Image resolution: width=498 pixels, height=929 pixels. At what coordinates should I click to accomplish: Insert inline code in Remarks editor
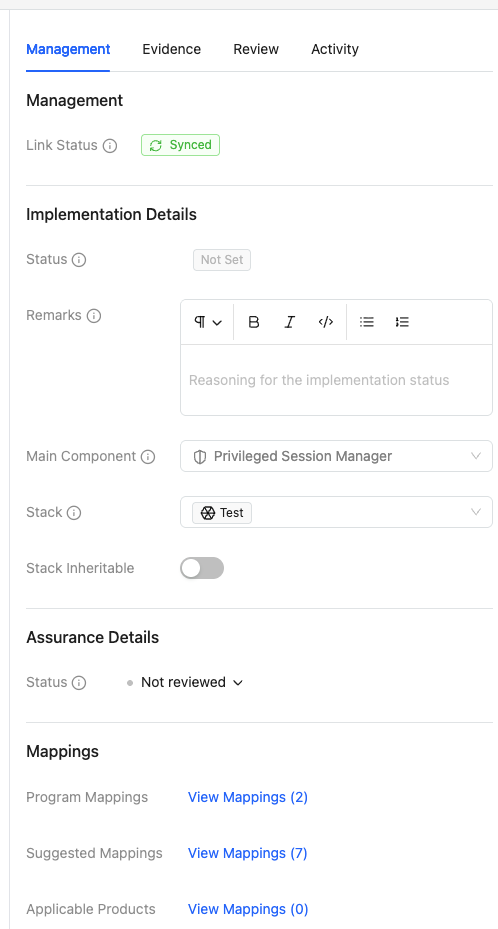[326, 322]
